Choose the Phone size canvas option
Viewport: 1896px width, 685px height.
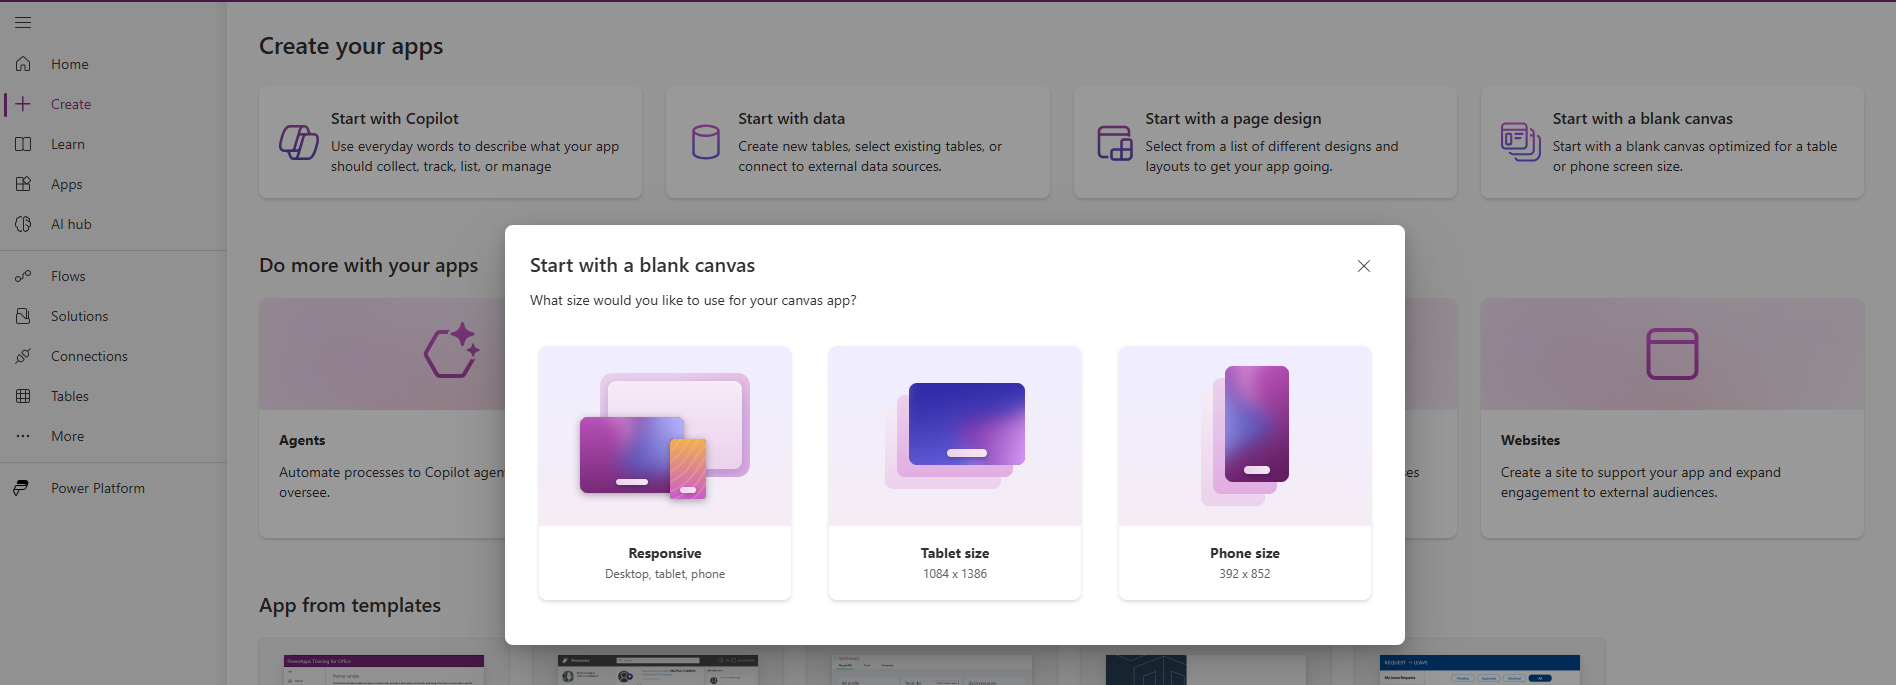click(x=1245, y=473)
